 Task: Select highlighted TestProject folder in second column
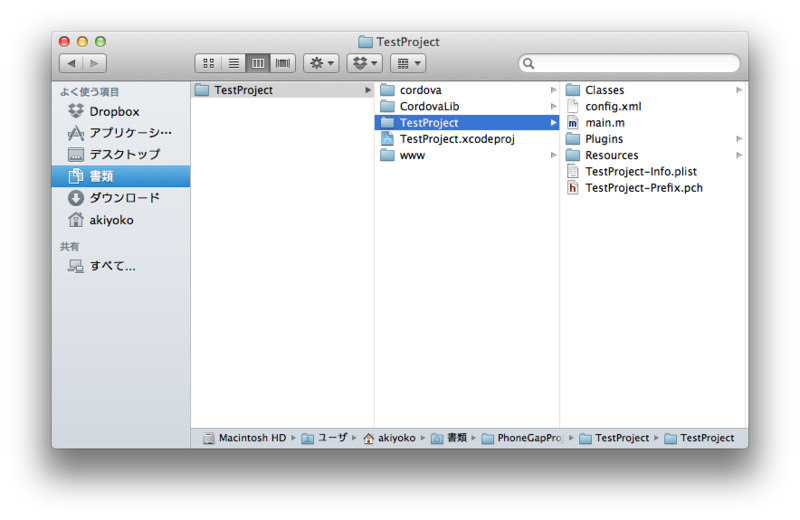467,122
